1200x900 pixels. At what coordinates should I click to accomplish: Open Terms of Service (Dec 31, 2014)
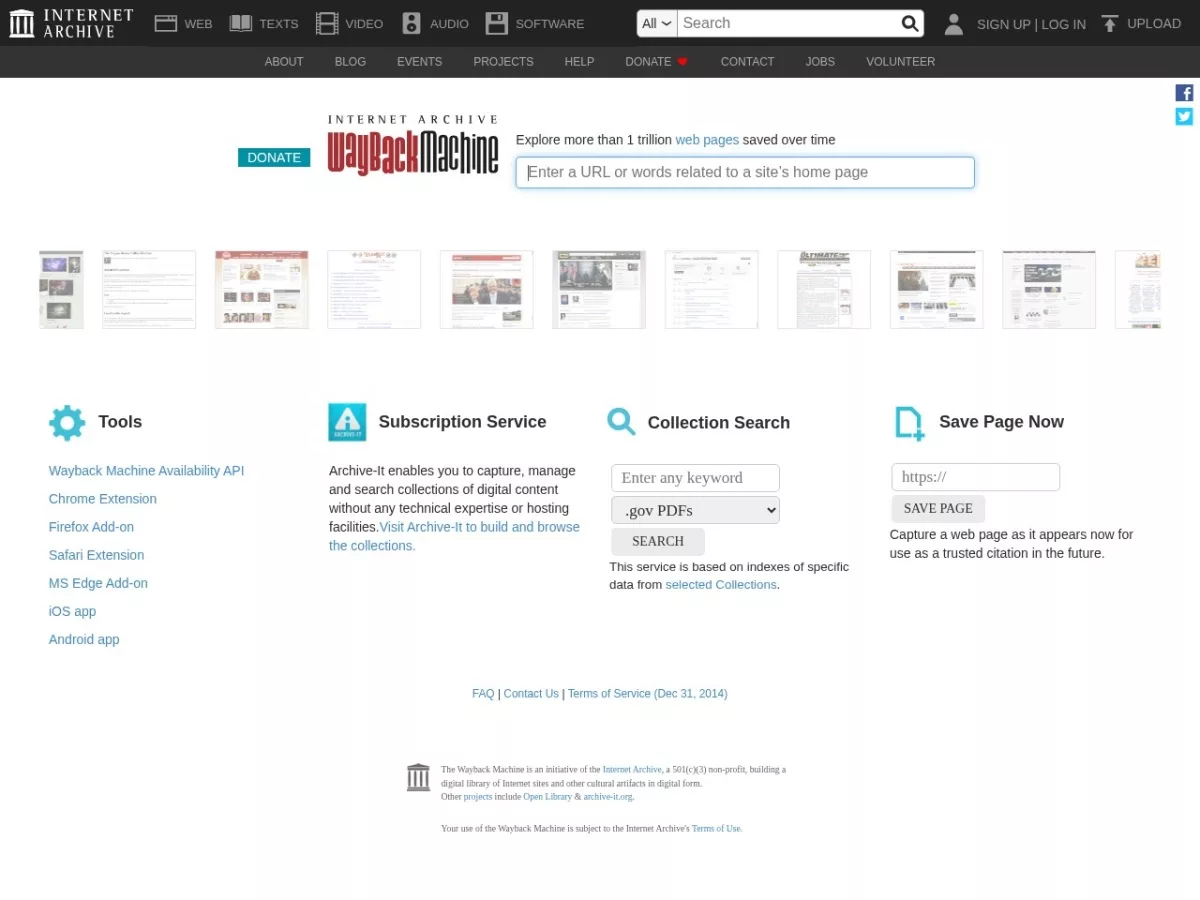pyautogui.click(x=648, y=694)
